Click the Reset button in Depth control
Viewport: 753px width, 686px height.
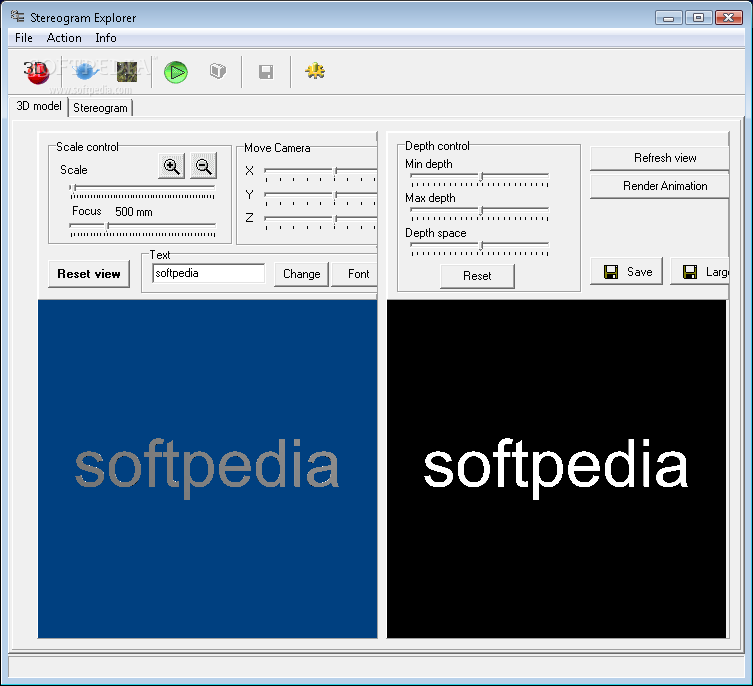(477, 276)
